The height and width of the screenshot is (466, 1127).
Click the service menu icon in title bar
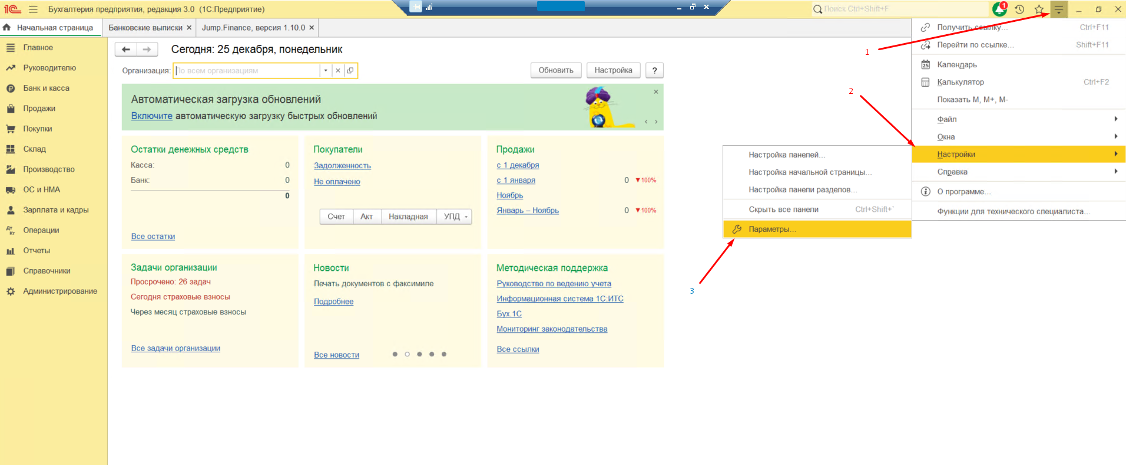[x=1058, y=9]
